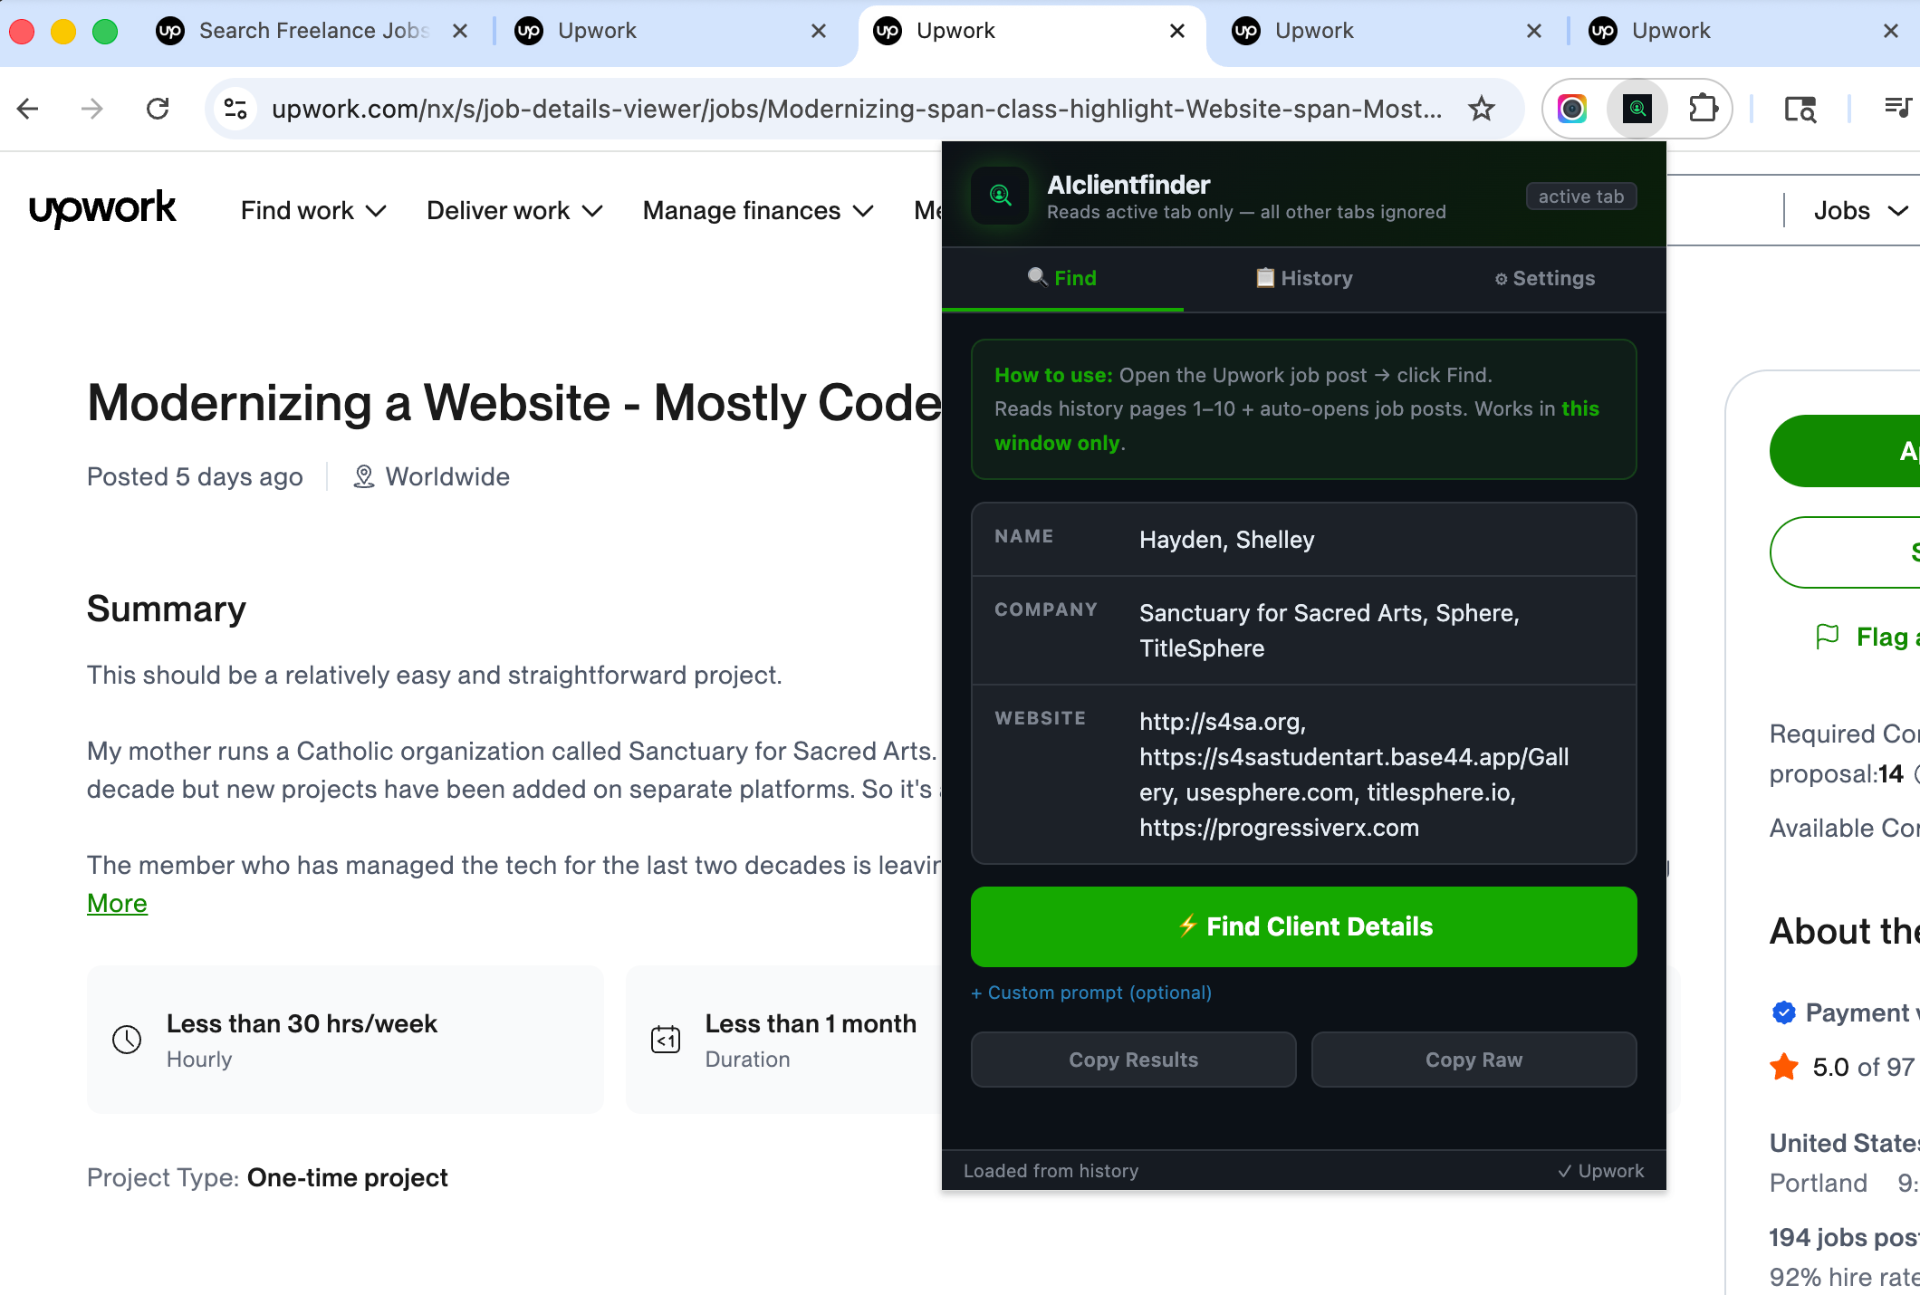The width and height of the screenshot is (1920, 1295).
Task: Click the Find Client Details button
Action: 1304,926
